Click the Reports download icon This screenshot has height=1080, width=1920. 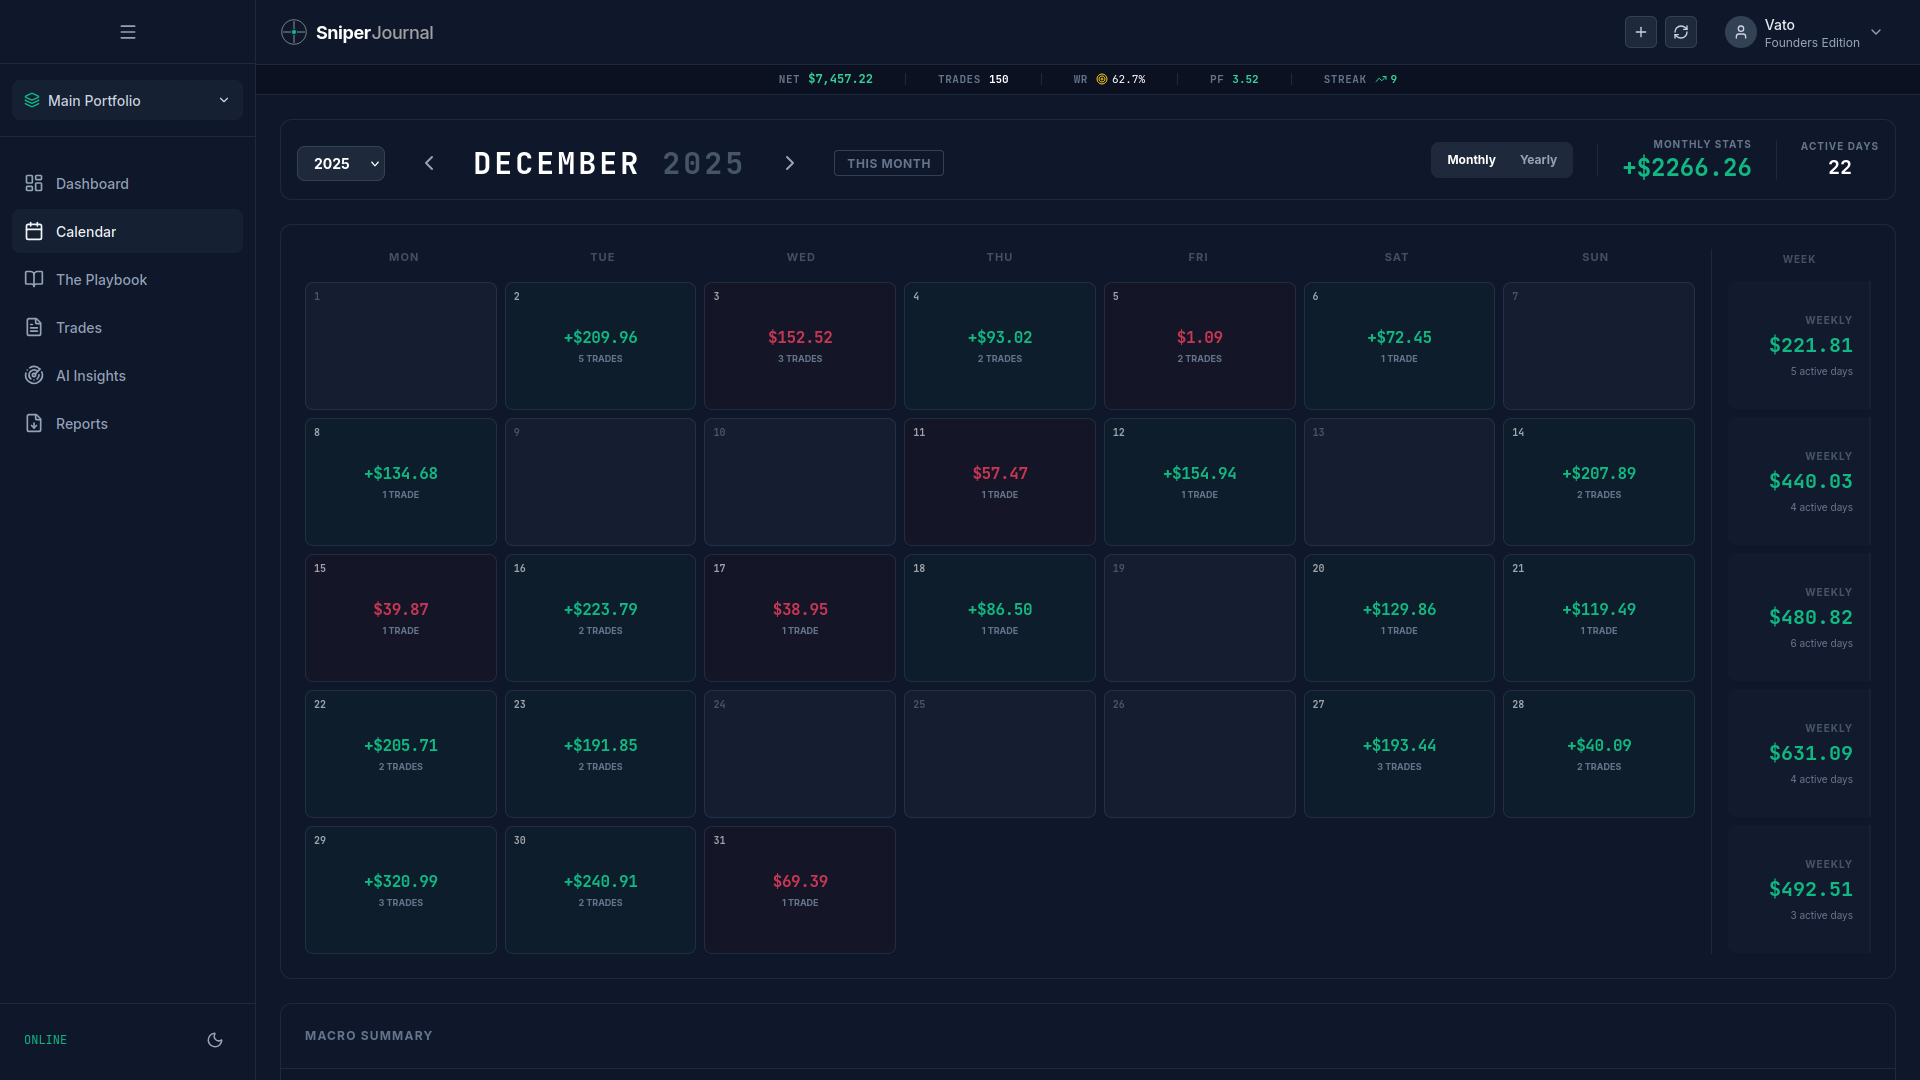coord(34,423)
